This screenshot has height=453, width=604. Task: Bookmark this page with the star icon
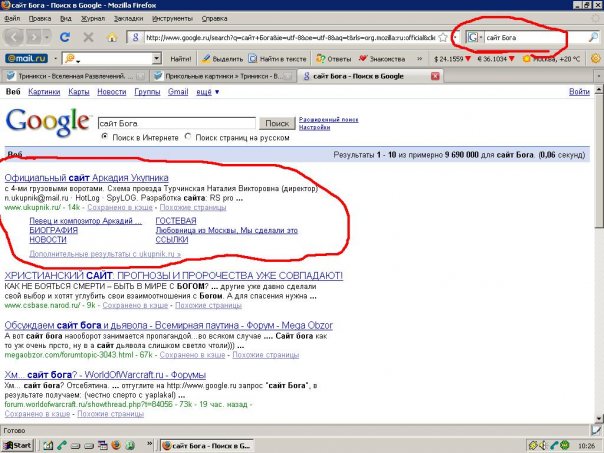click(443, 37)
